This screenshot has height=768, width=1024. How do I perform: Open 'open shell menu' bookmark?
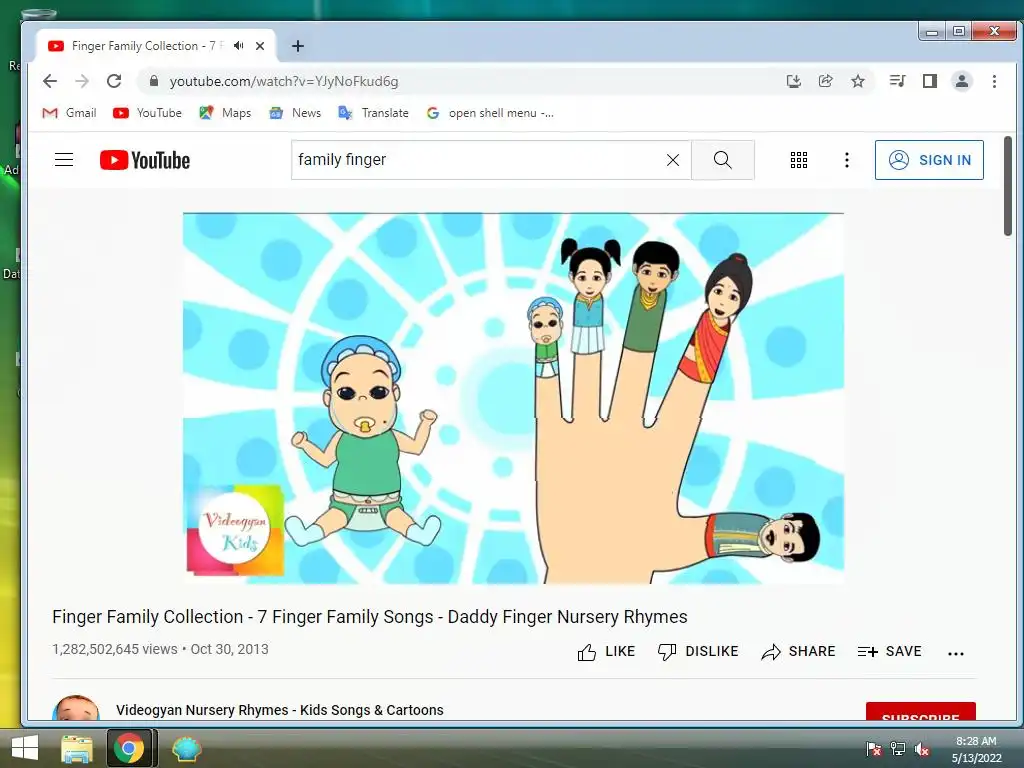(x=490, y=113)
